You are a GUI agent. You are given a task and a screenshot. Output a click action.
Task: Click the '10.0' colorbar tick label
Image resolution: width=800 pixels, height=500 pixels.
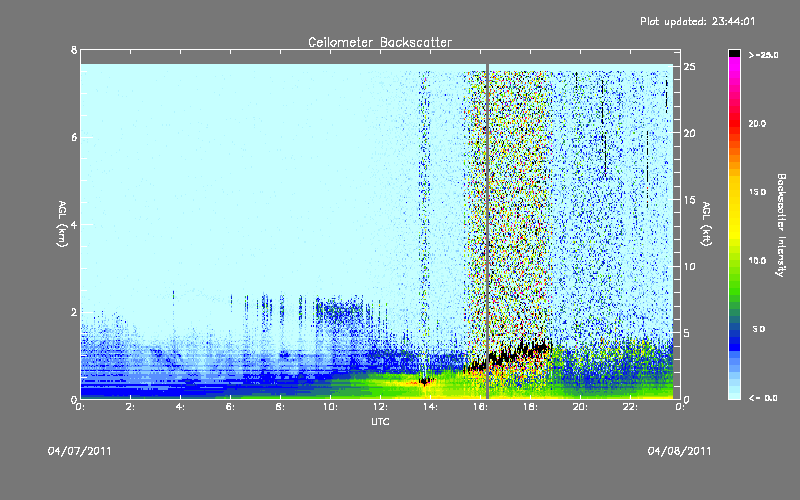tap(757, 261)
